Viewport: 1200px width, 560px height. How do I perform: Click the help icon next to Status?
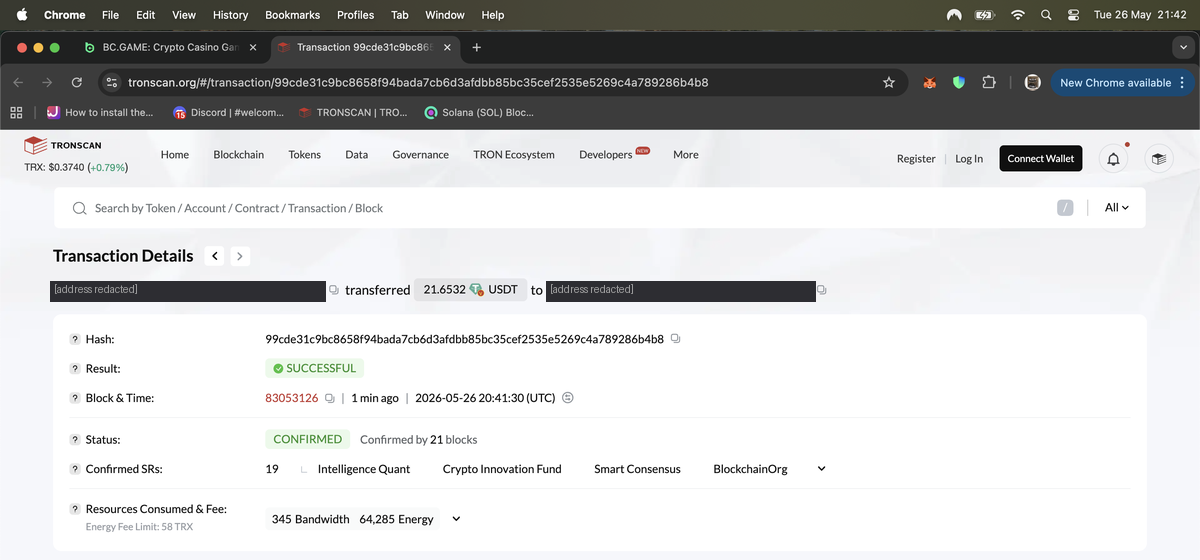pyautogui.click(x=75, y=439)
